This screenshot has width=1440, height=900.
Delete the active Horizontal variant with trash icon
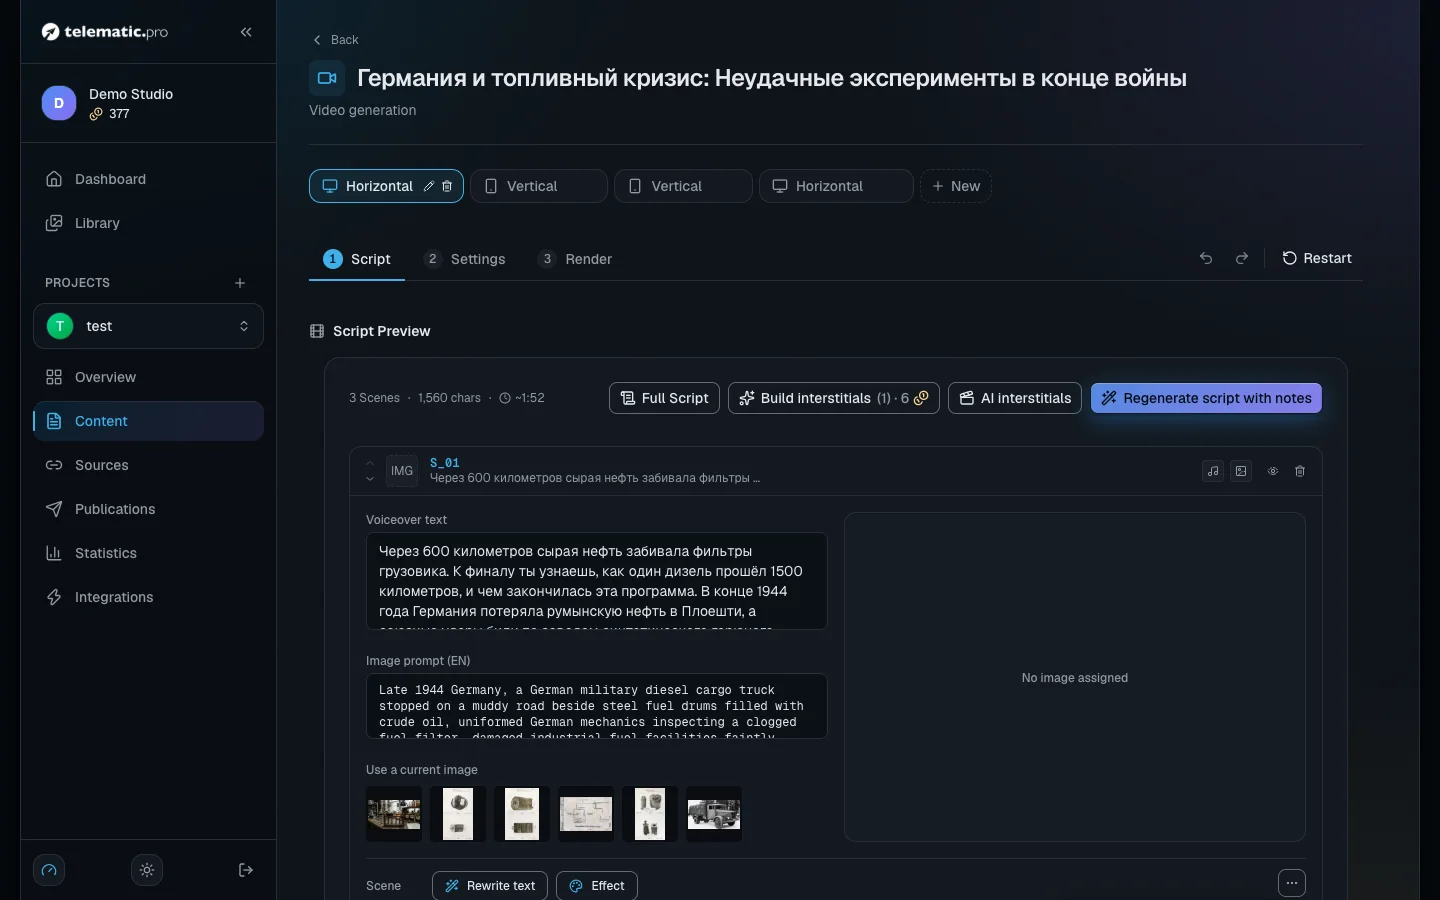[x=447, y=186]
